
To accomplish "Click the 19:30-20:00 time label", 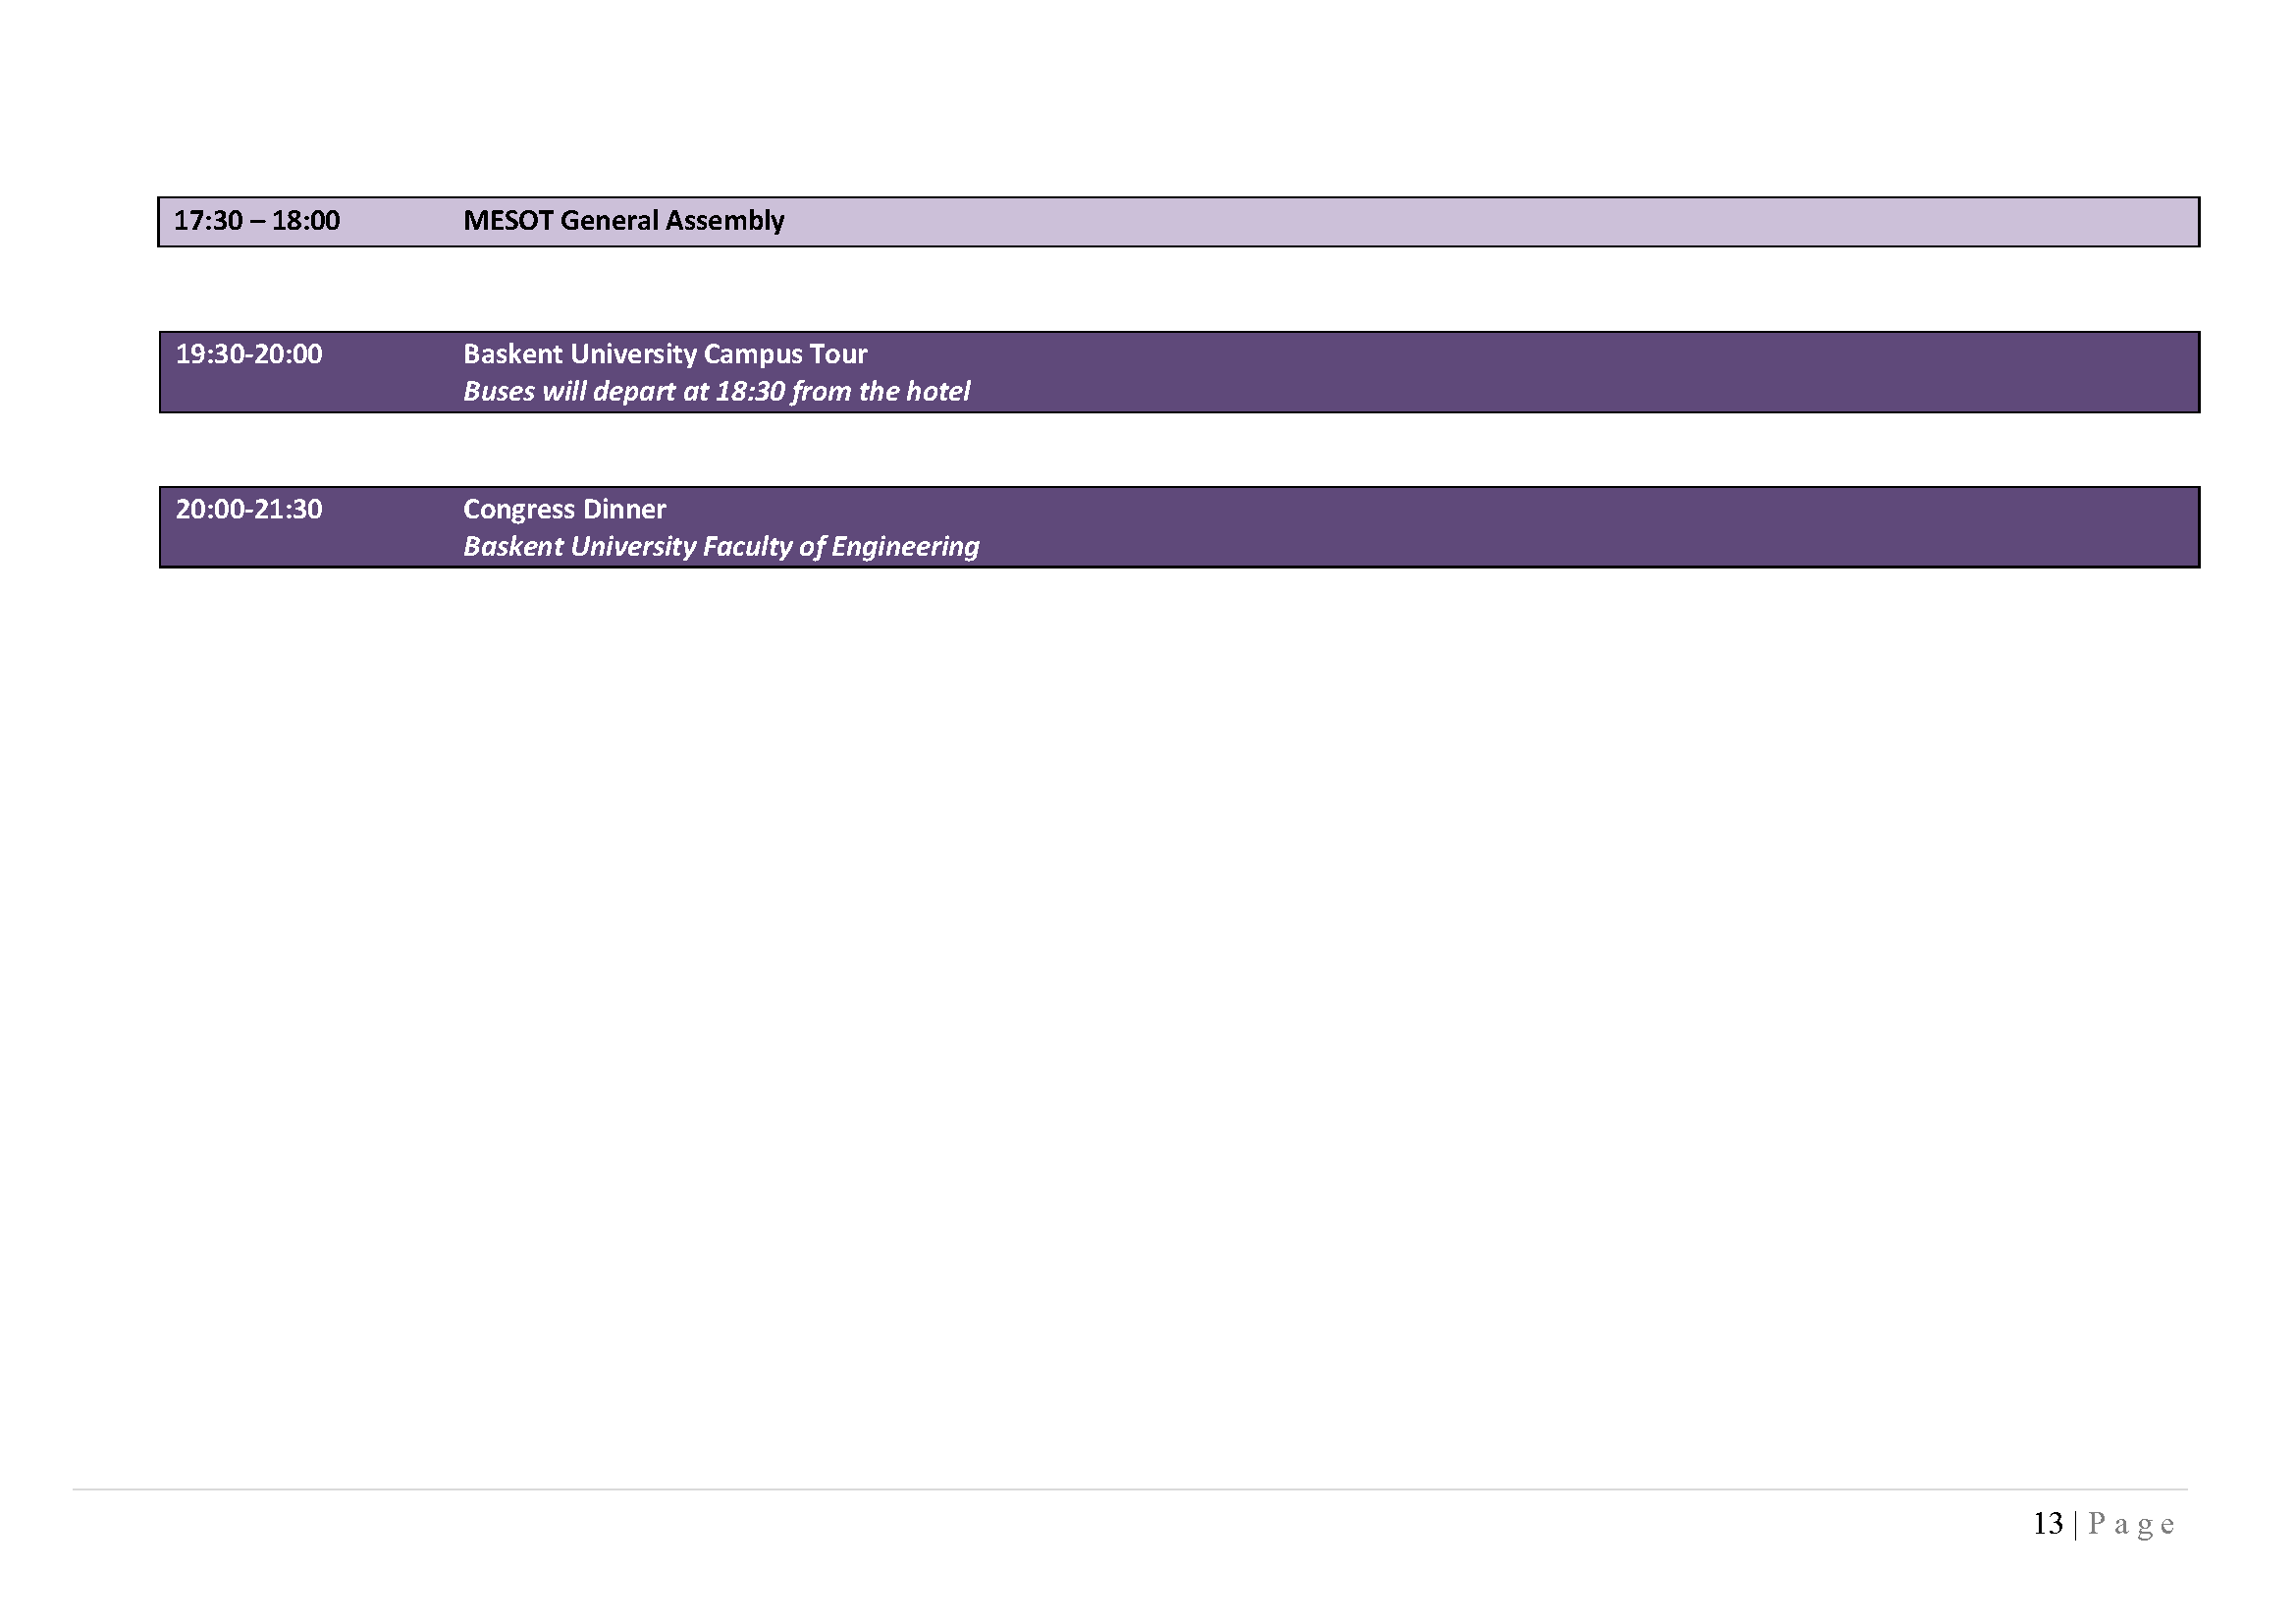I will pyautogui.click(x=249, y=354).
